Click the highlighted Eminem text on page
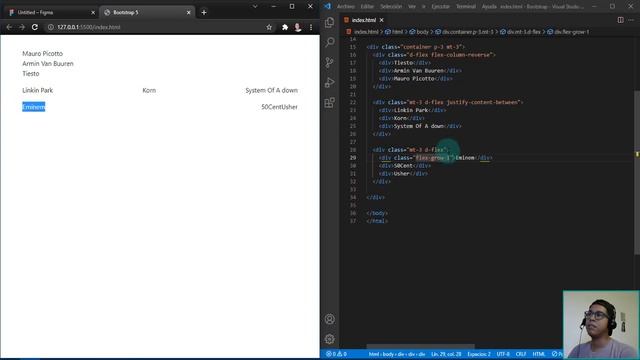The height and width of the screenshot is (360, 640). click(33, 107)
